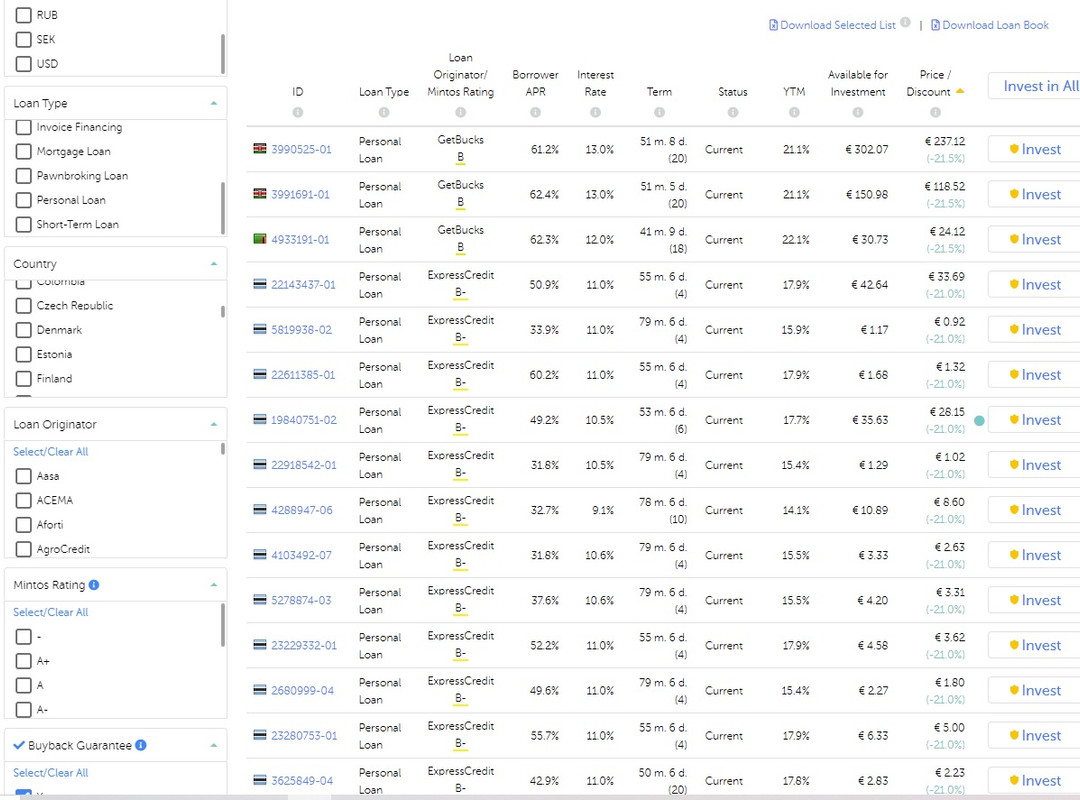This screenshot has height=800, width=1080.
Task: Click Select/Clear All under Loan Originator
Action: [50, 451]
